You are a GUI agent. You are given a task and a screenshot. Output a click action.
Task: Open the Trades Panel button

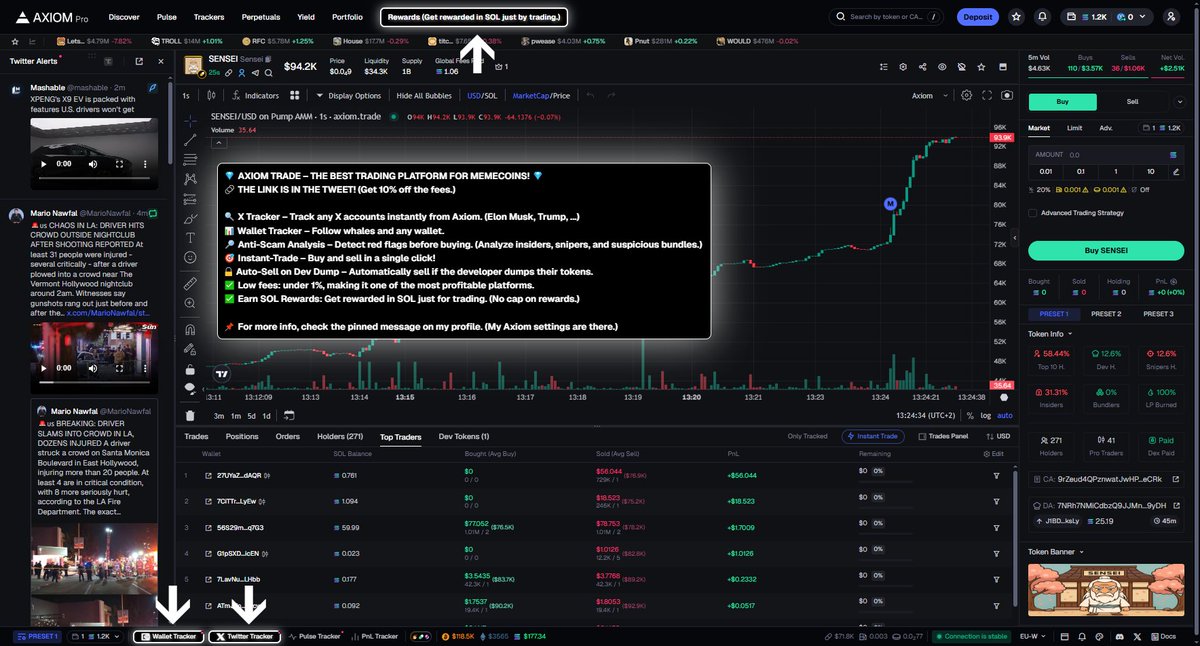click(x=944, y=436)
